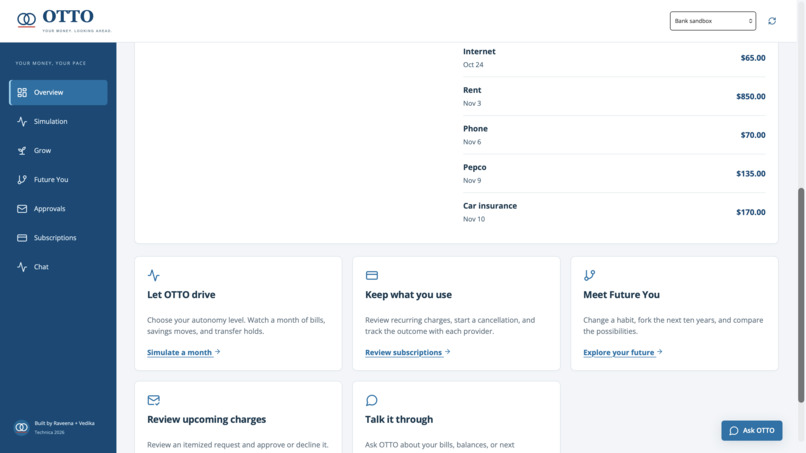Open the Bank sandbox dropdown
This screenshot has height=453, width=806.
coord(712,21)
